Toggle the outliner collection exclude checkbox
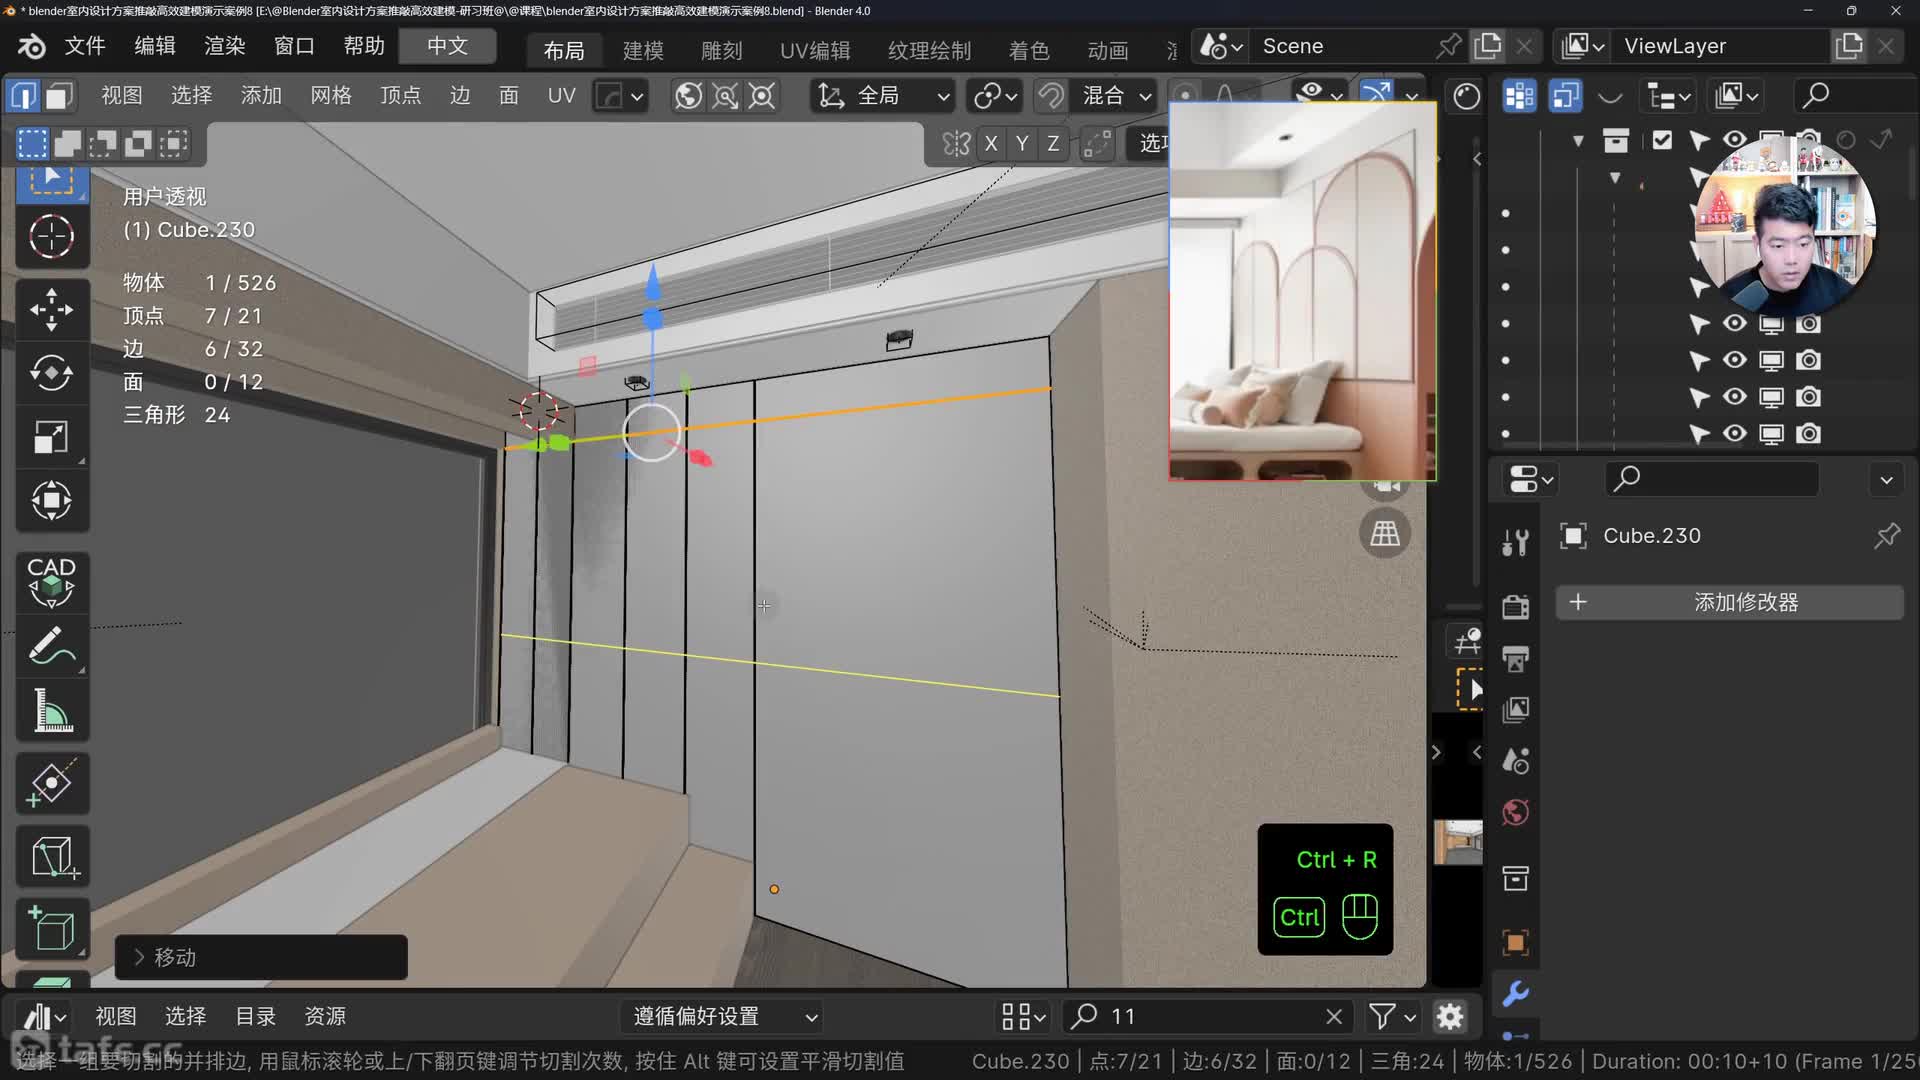 (1662, 140)
